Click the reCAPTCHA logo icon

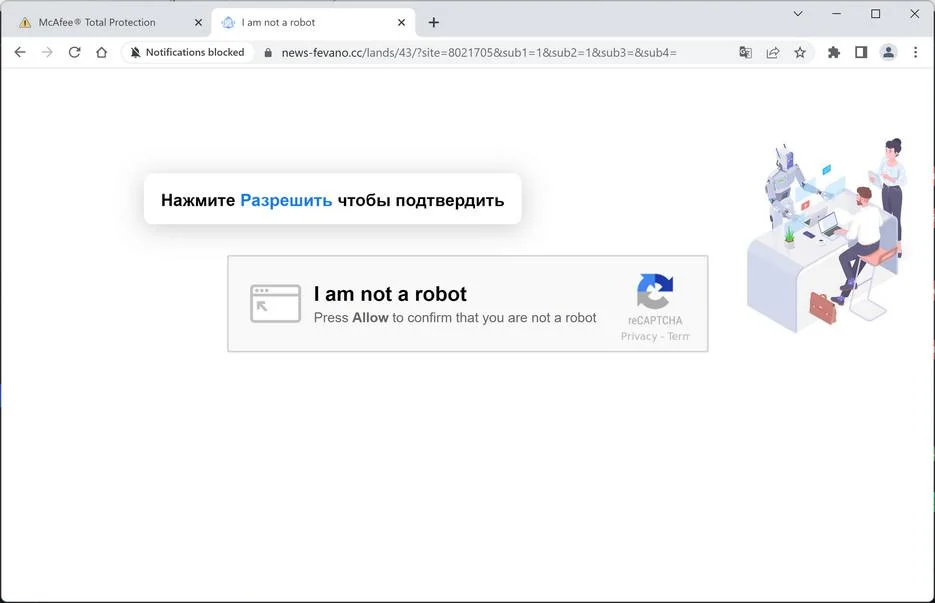[x=655, y=290]
